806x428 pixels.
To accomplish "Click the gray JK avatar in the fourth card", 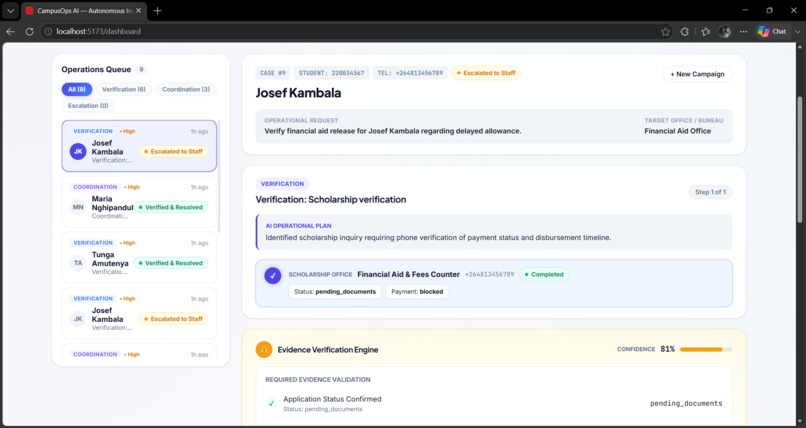I will (x=78, y=319).
